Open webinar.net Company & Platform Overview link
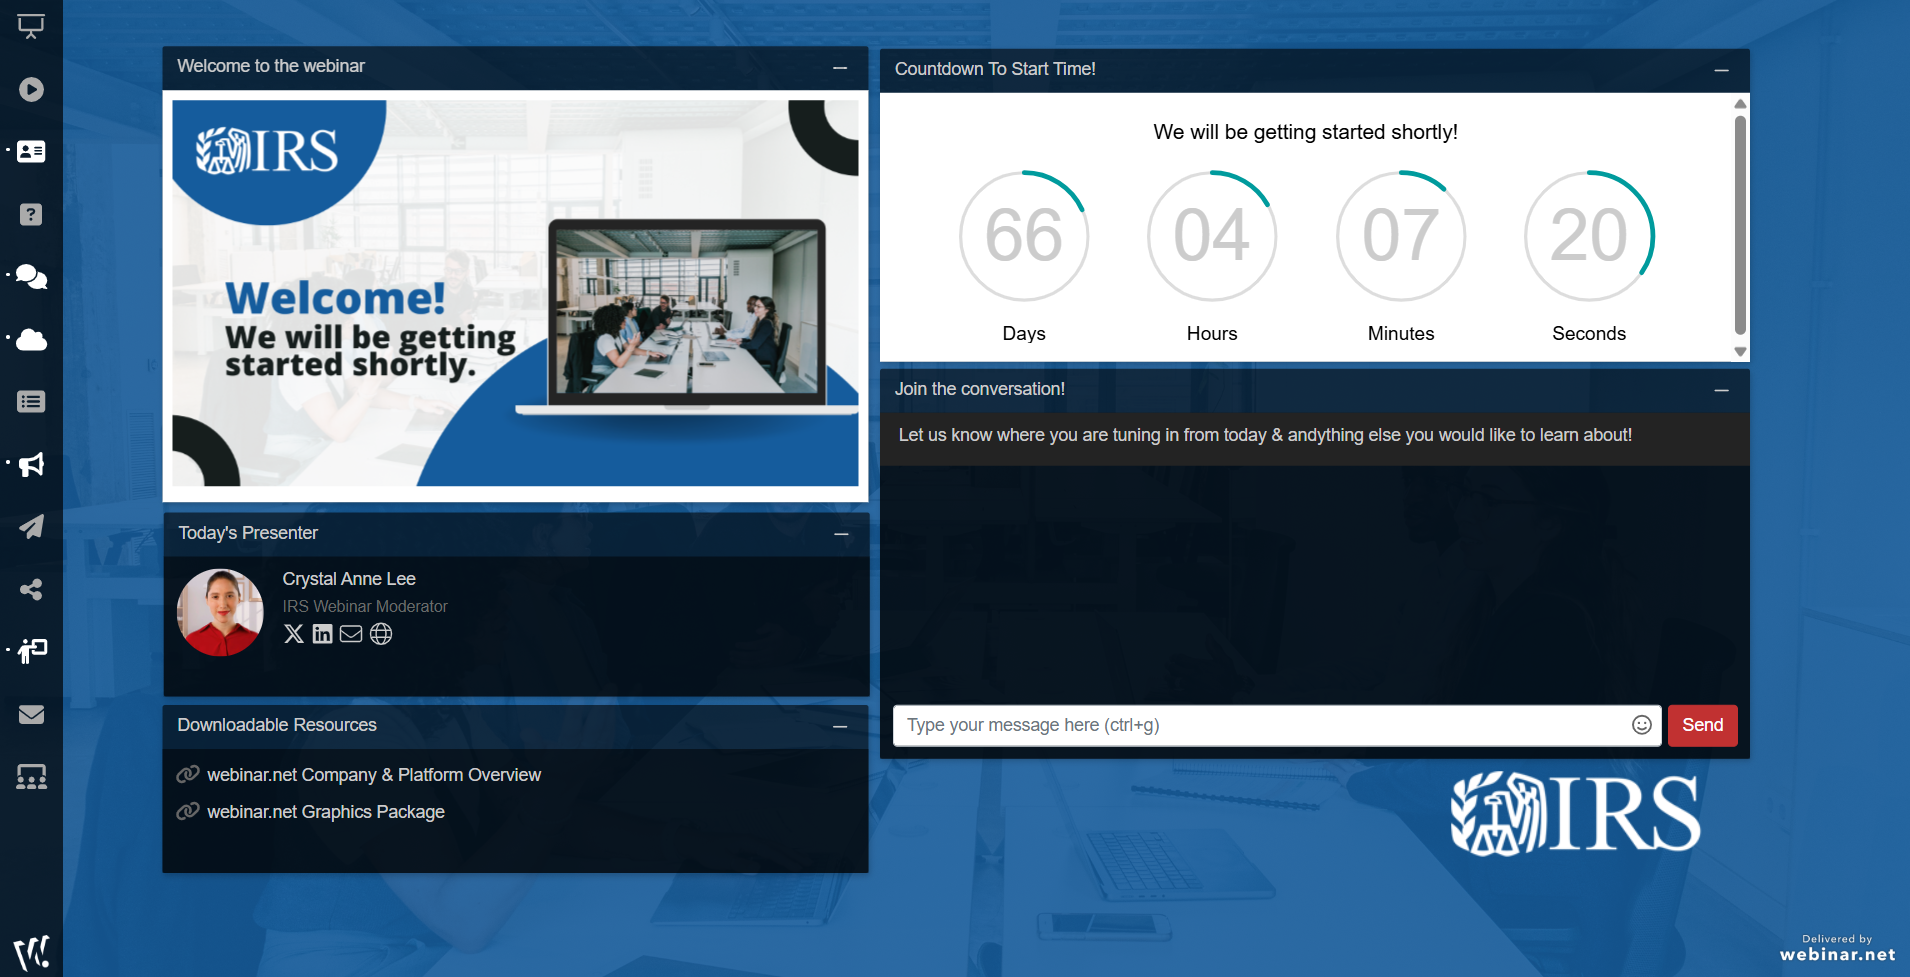This screenshot has height=977, width=1910. (x=374, y=775)
